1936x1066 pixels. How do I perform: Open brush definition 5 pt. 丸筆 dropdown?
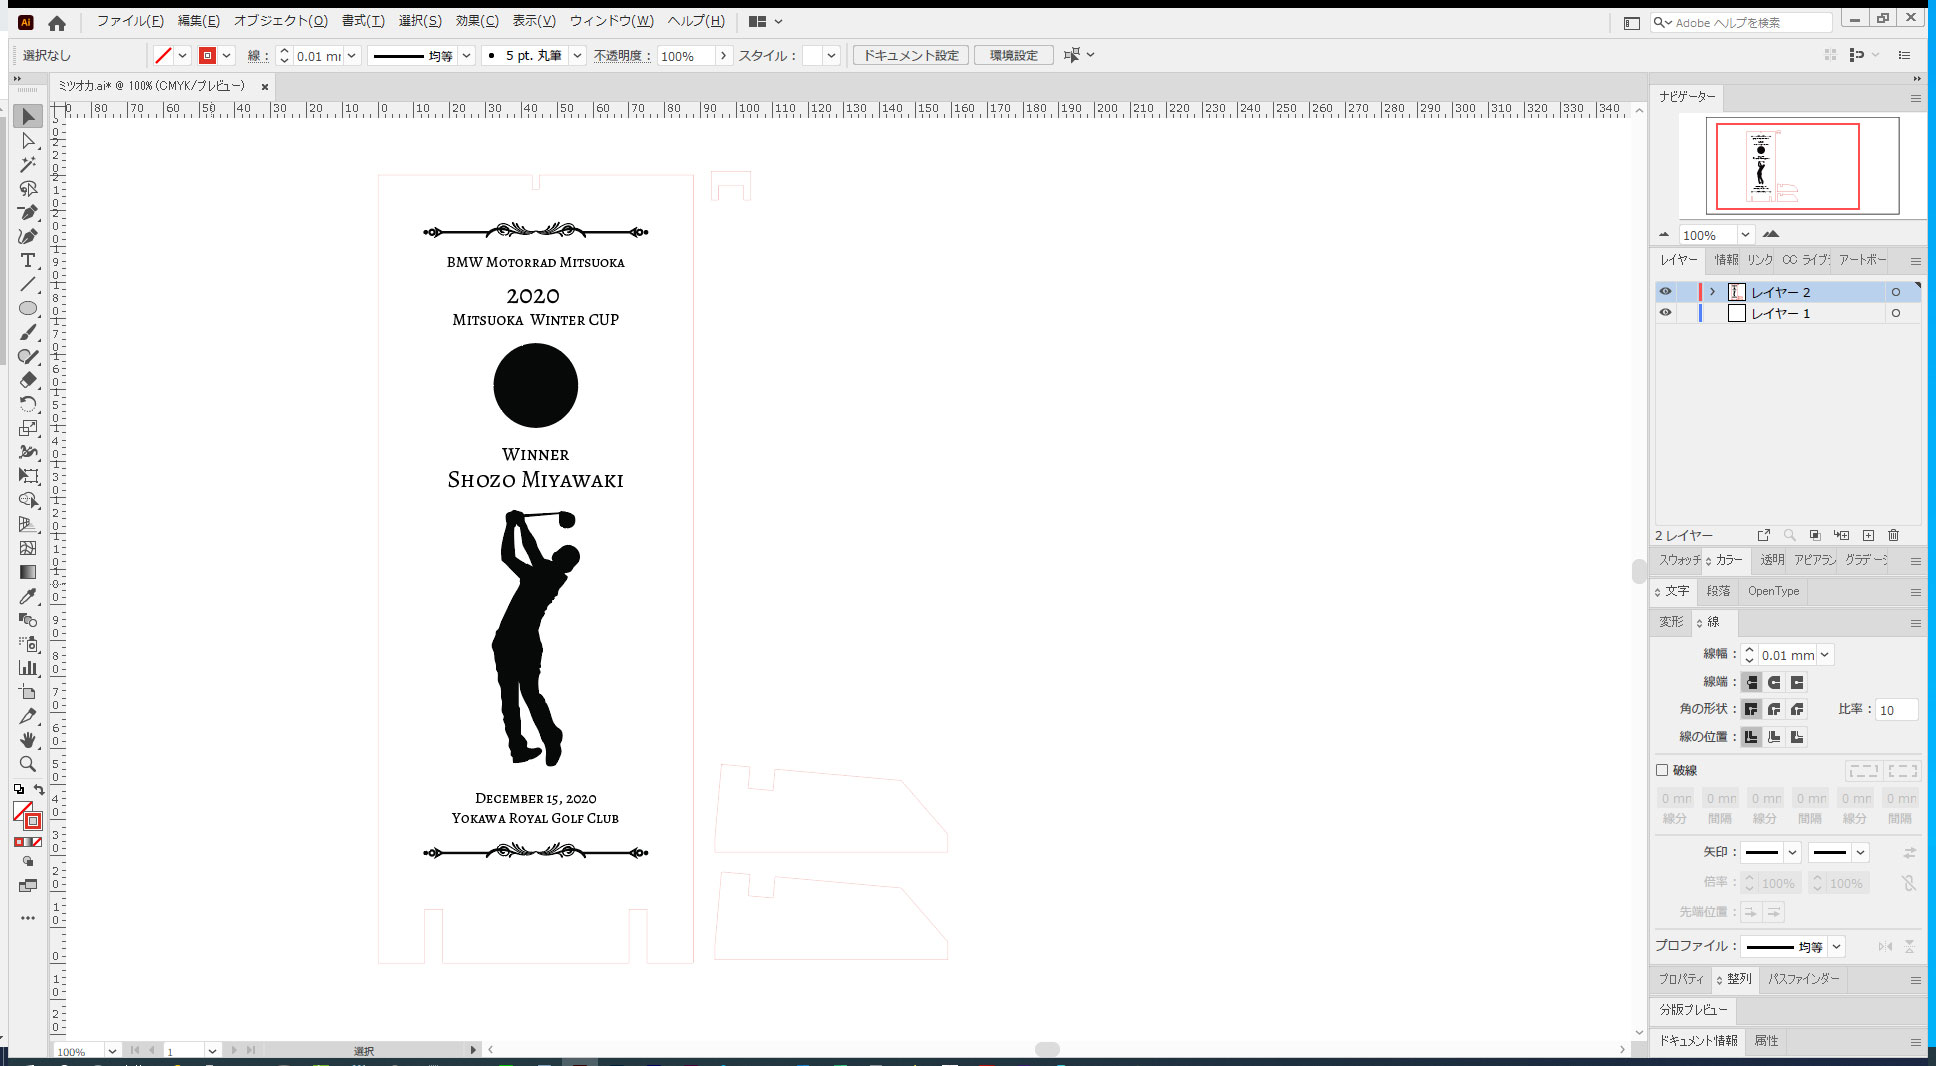(577, 56)
